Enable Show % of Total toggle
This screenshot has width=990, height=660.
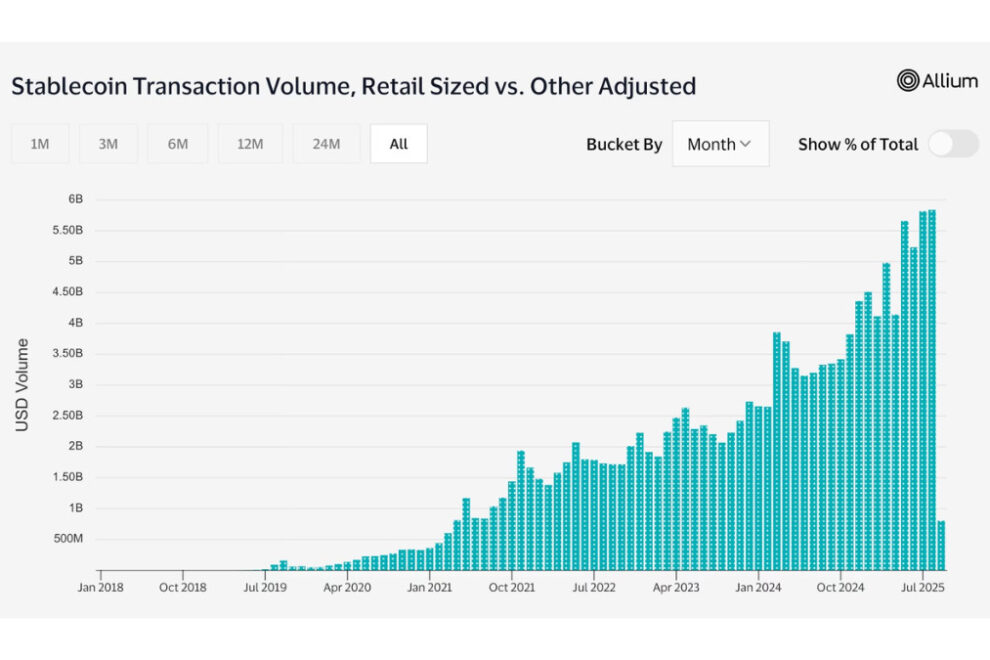tap(952, 144)
